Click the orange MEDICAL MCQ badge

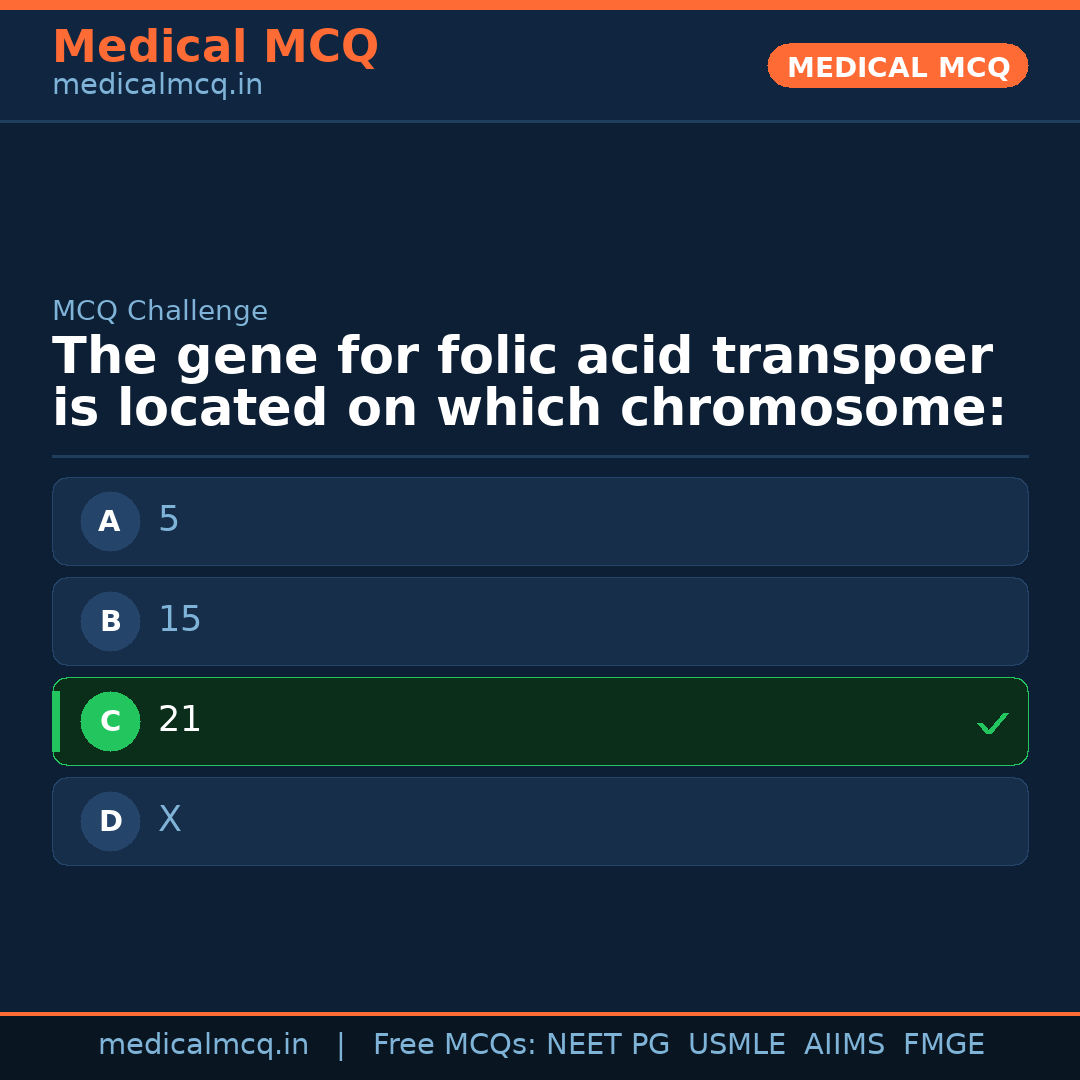(897, 67)
